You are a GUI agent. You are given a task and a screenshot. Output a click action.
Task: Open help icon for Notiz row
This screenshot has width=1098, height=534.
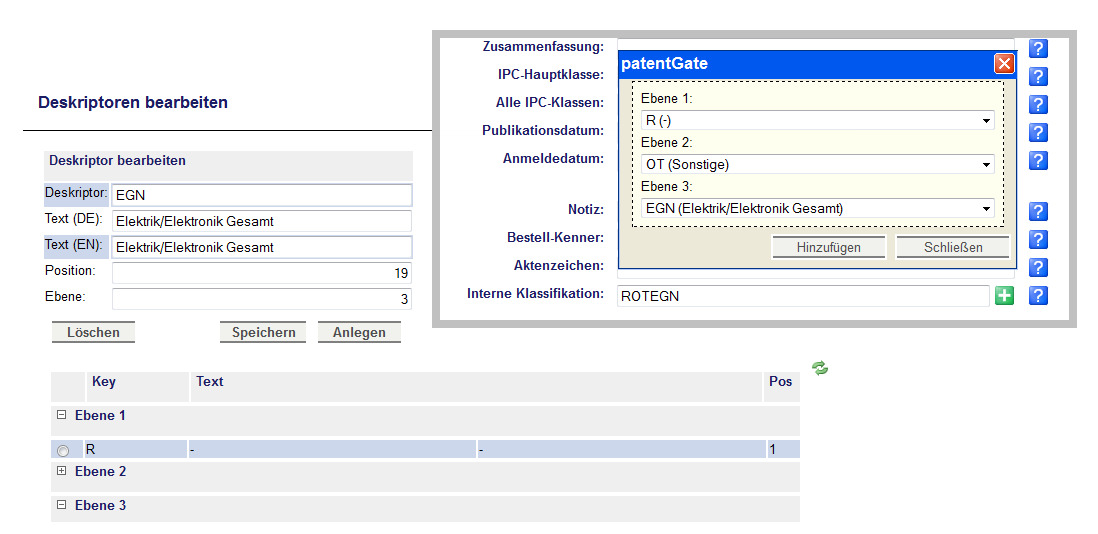pyautogui.click(x=1038, y=211)
